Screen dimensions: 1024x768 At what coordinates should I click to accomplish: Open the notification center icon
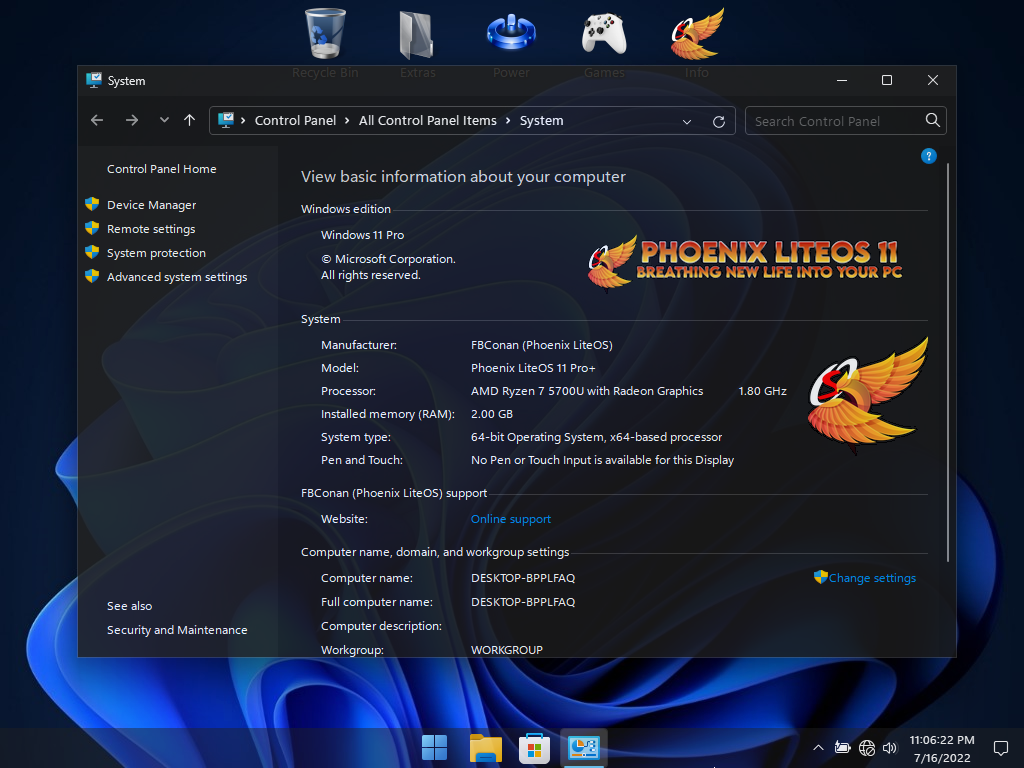pos(1000,748)
